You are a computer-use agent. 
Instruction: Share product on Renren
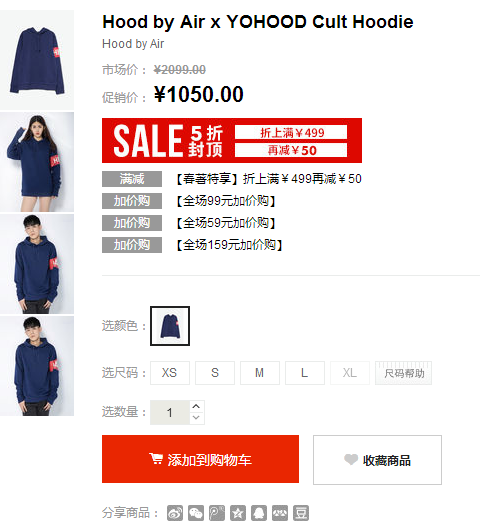[280, 513]
